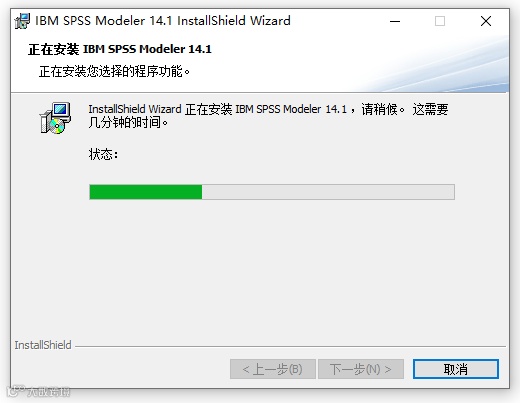This screenshot has height=403, width=520.
Task: Click the computer and CD setup icon
Action: (55, 118)
